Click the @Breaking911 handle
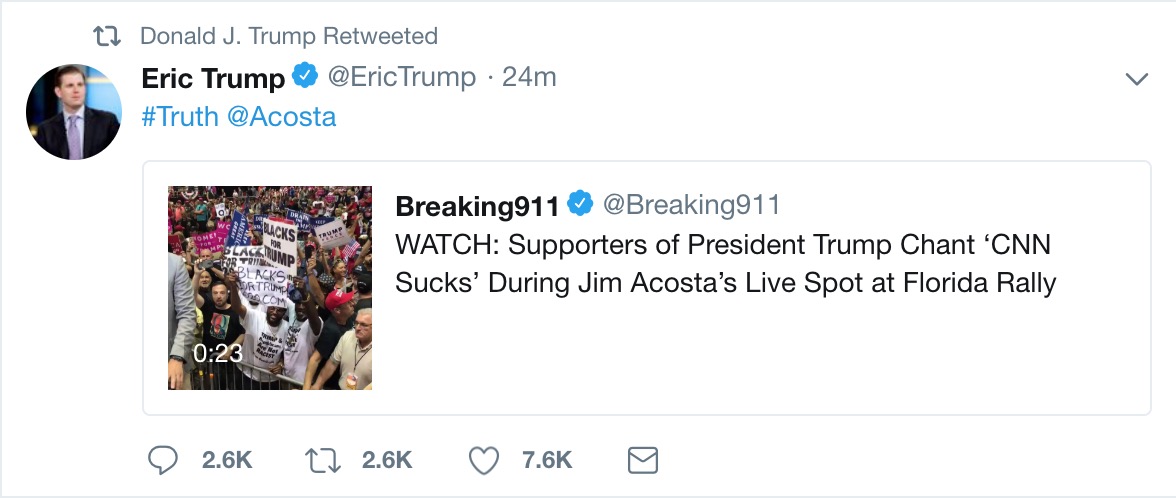 point(690,205)
